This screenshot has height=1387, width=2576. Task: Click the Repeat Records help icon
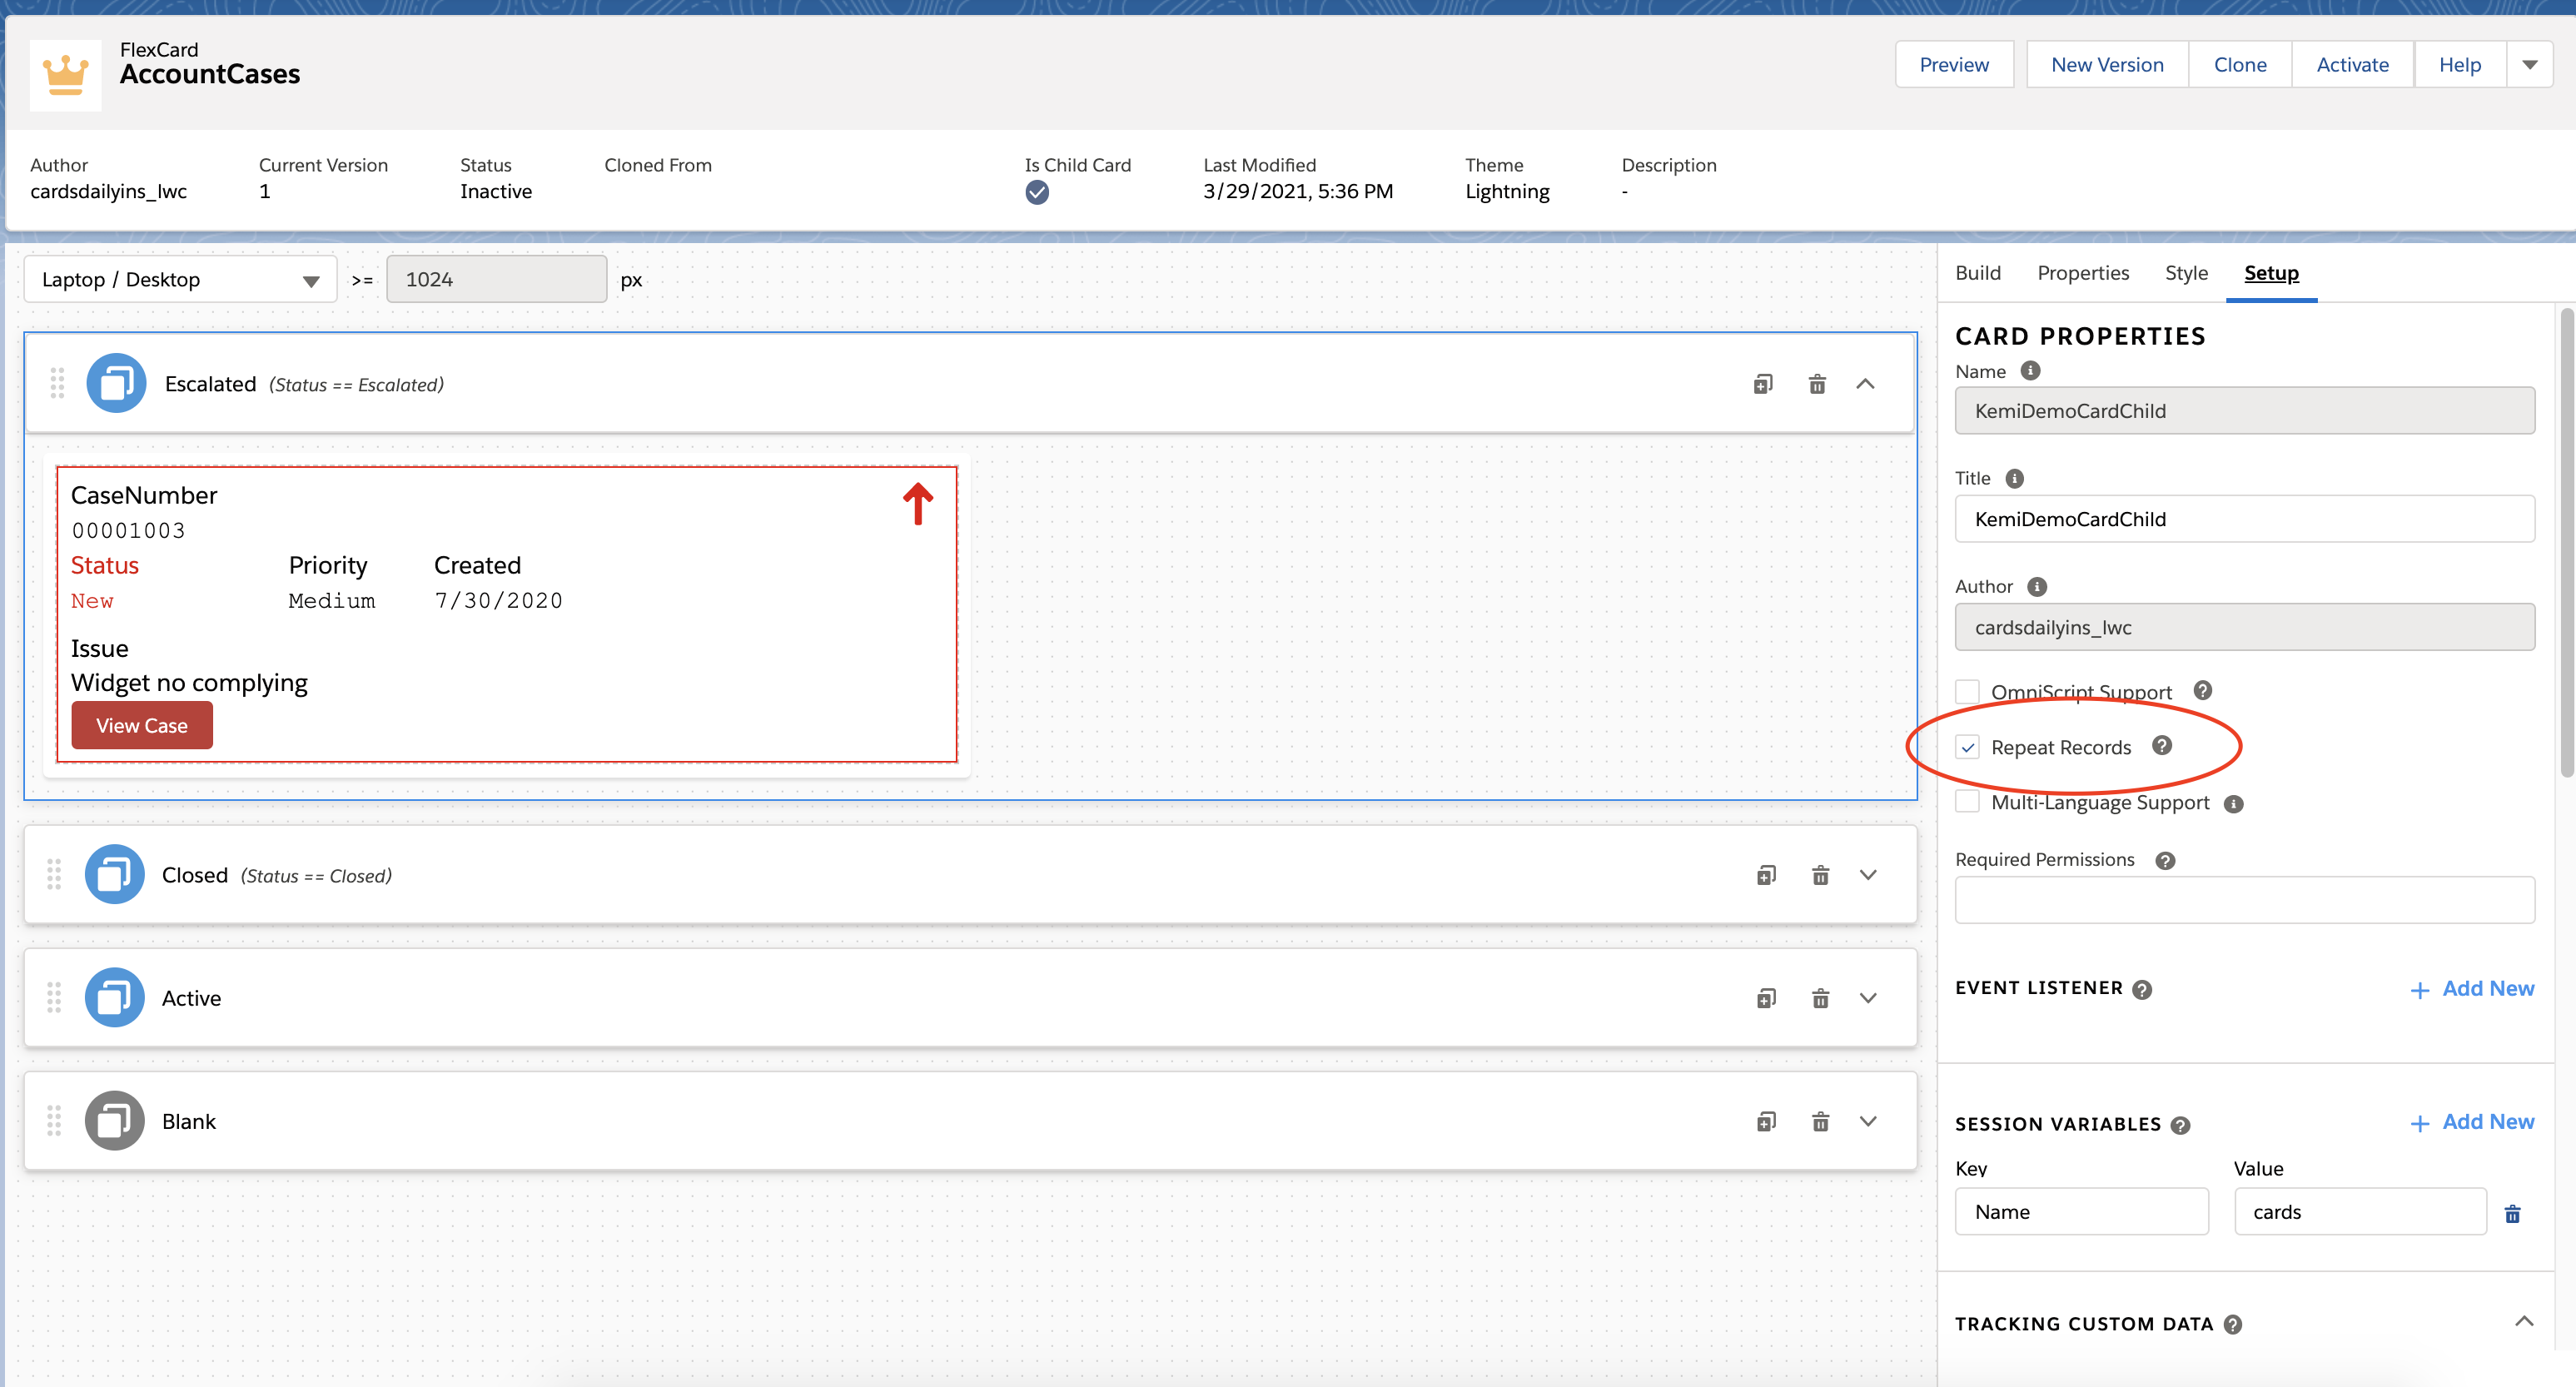coord(2162,746)
